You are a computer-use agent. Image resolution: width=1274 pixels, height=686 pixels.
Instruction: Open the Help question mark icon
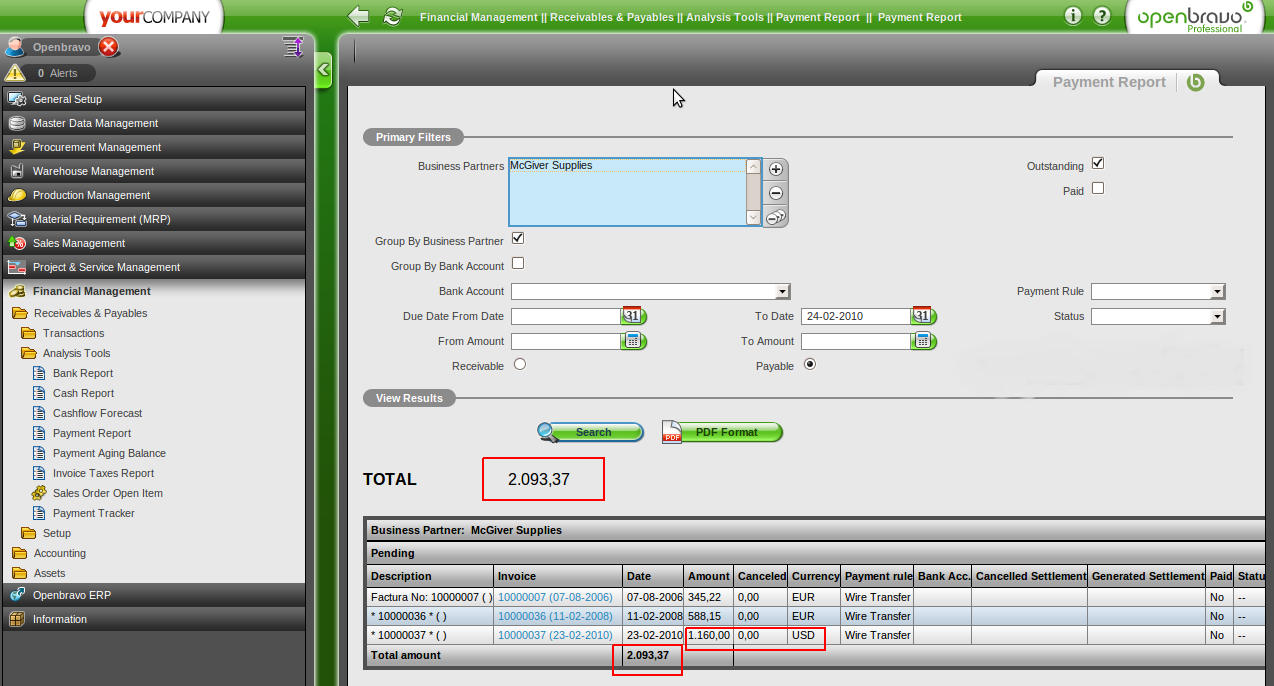[x=1102, y=16]
